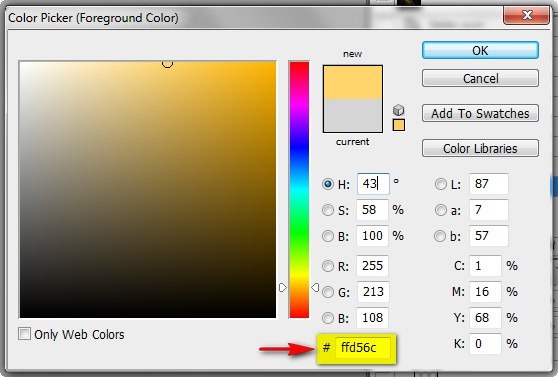
Task: Open Color Libraries
Action: [480, 148]
